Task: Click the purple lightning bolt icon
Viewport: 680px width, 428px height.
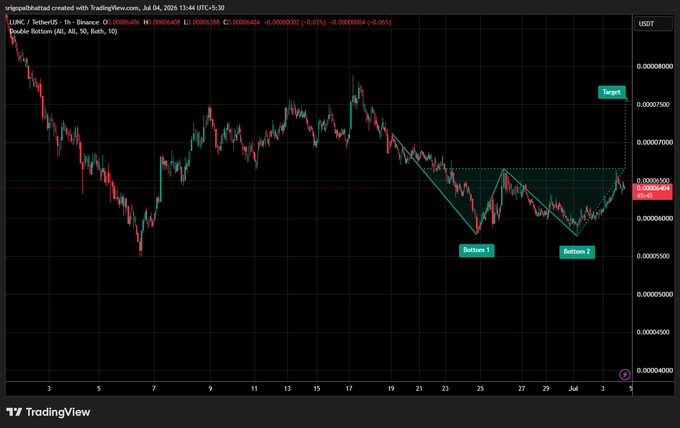Action: click(x=624, y=374)
